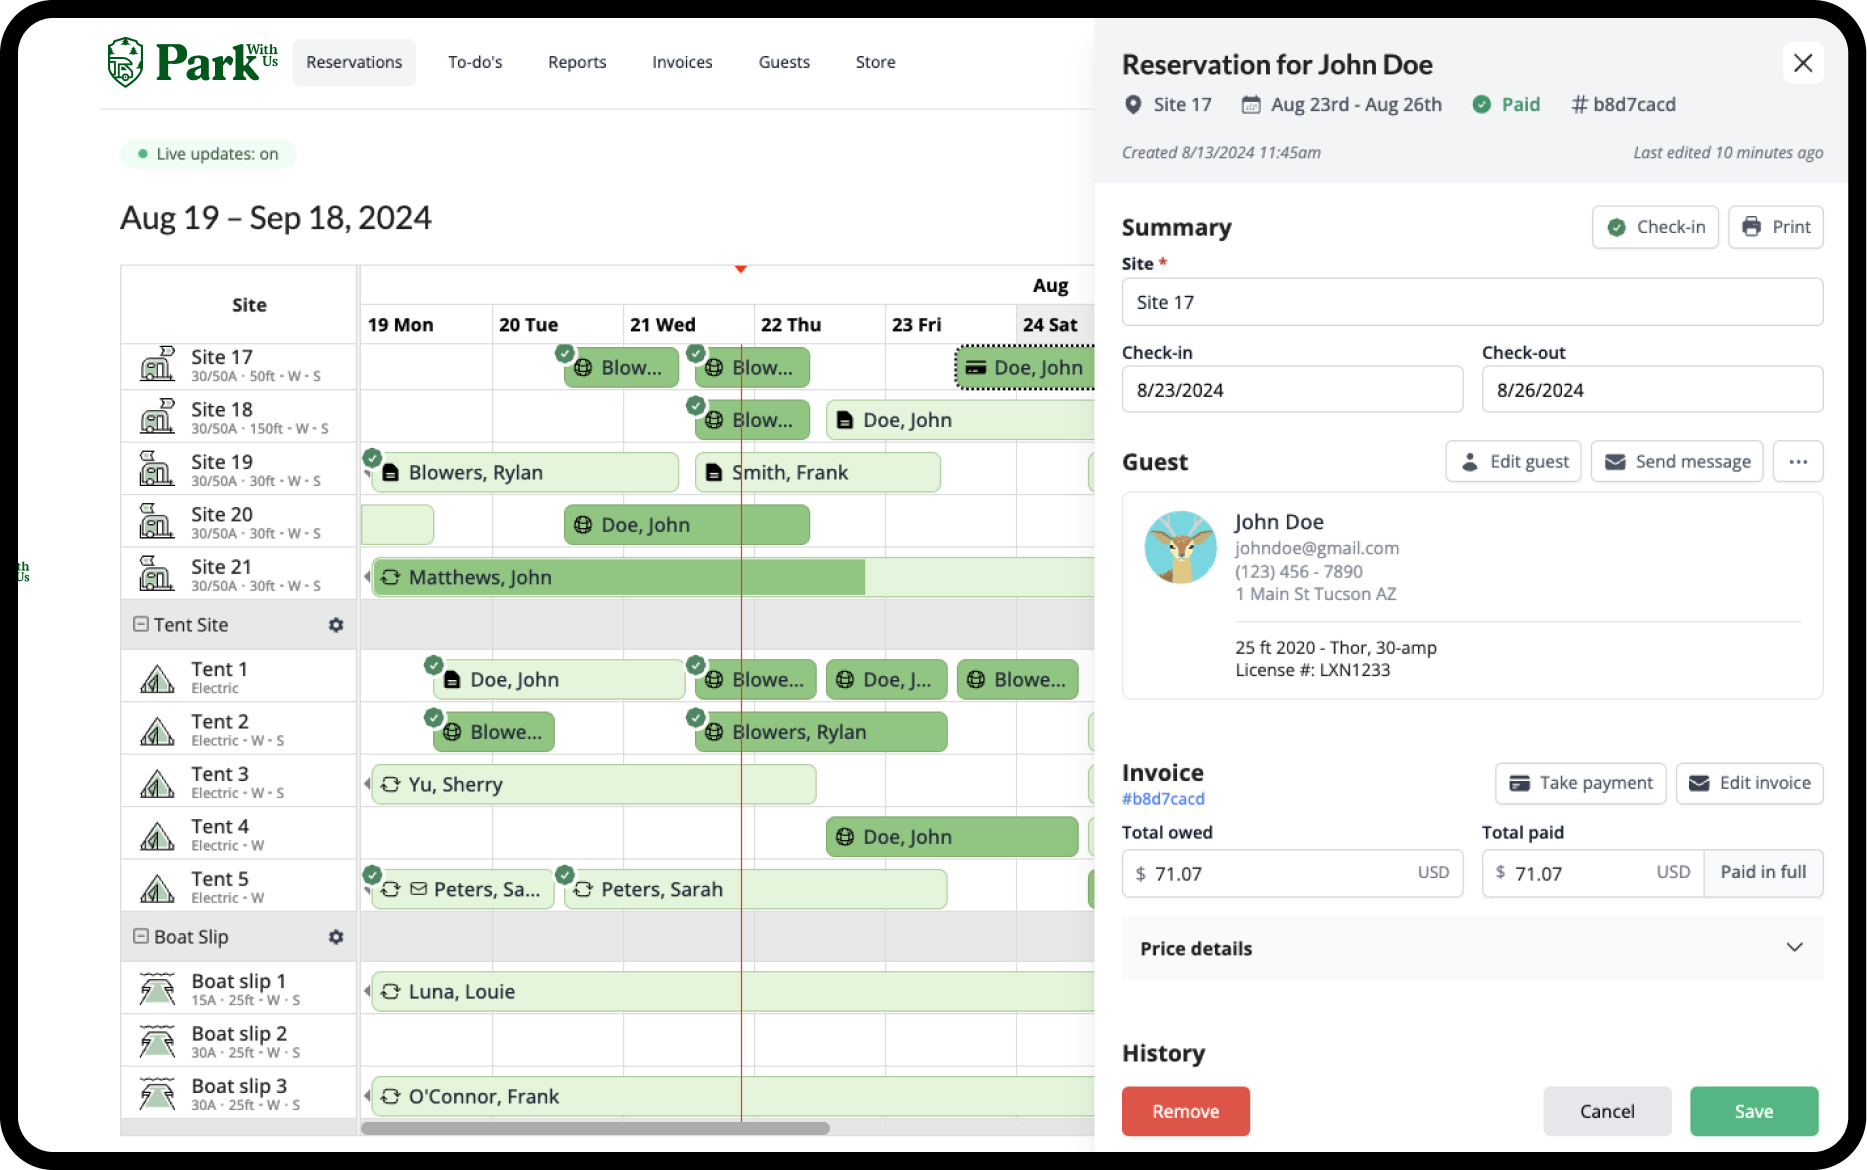Image resolution: width=1867 pixels, height=1170 pixels.
Task: Go to the Invoices tab
Action: click(682, 62)
